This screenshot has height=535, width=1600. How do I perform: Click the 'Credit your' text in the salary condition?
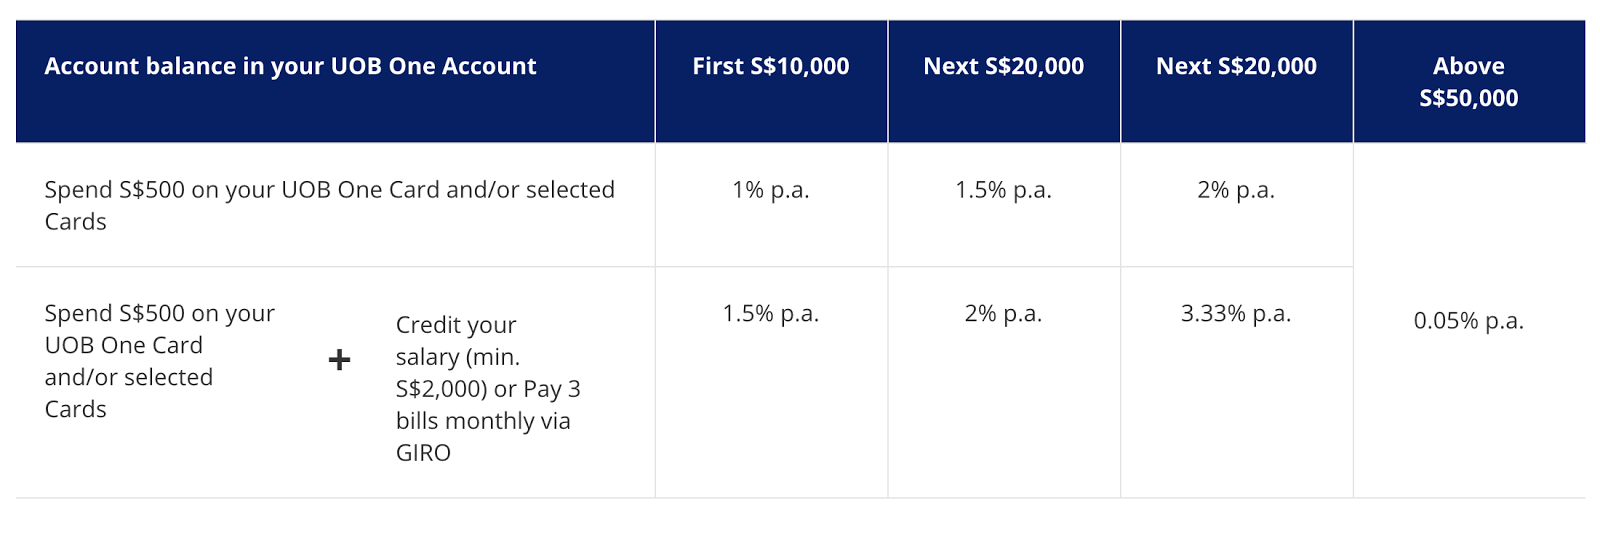(456, 325)
